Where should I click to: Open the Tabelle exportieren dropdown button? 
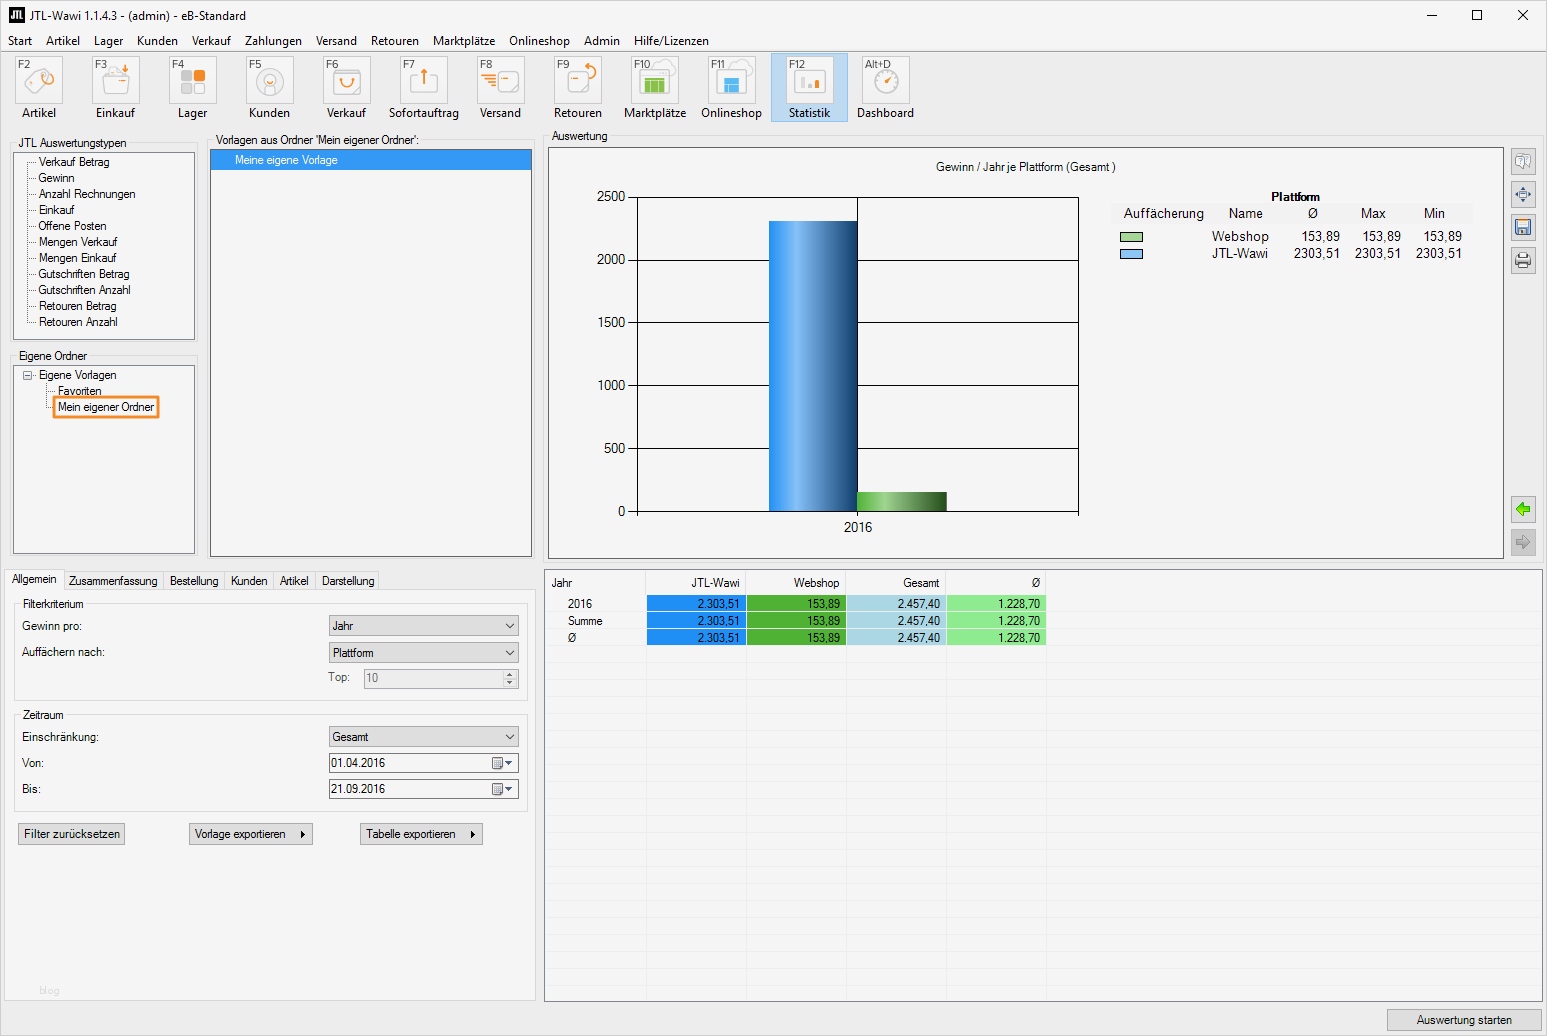(421, 834)
